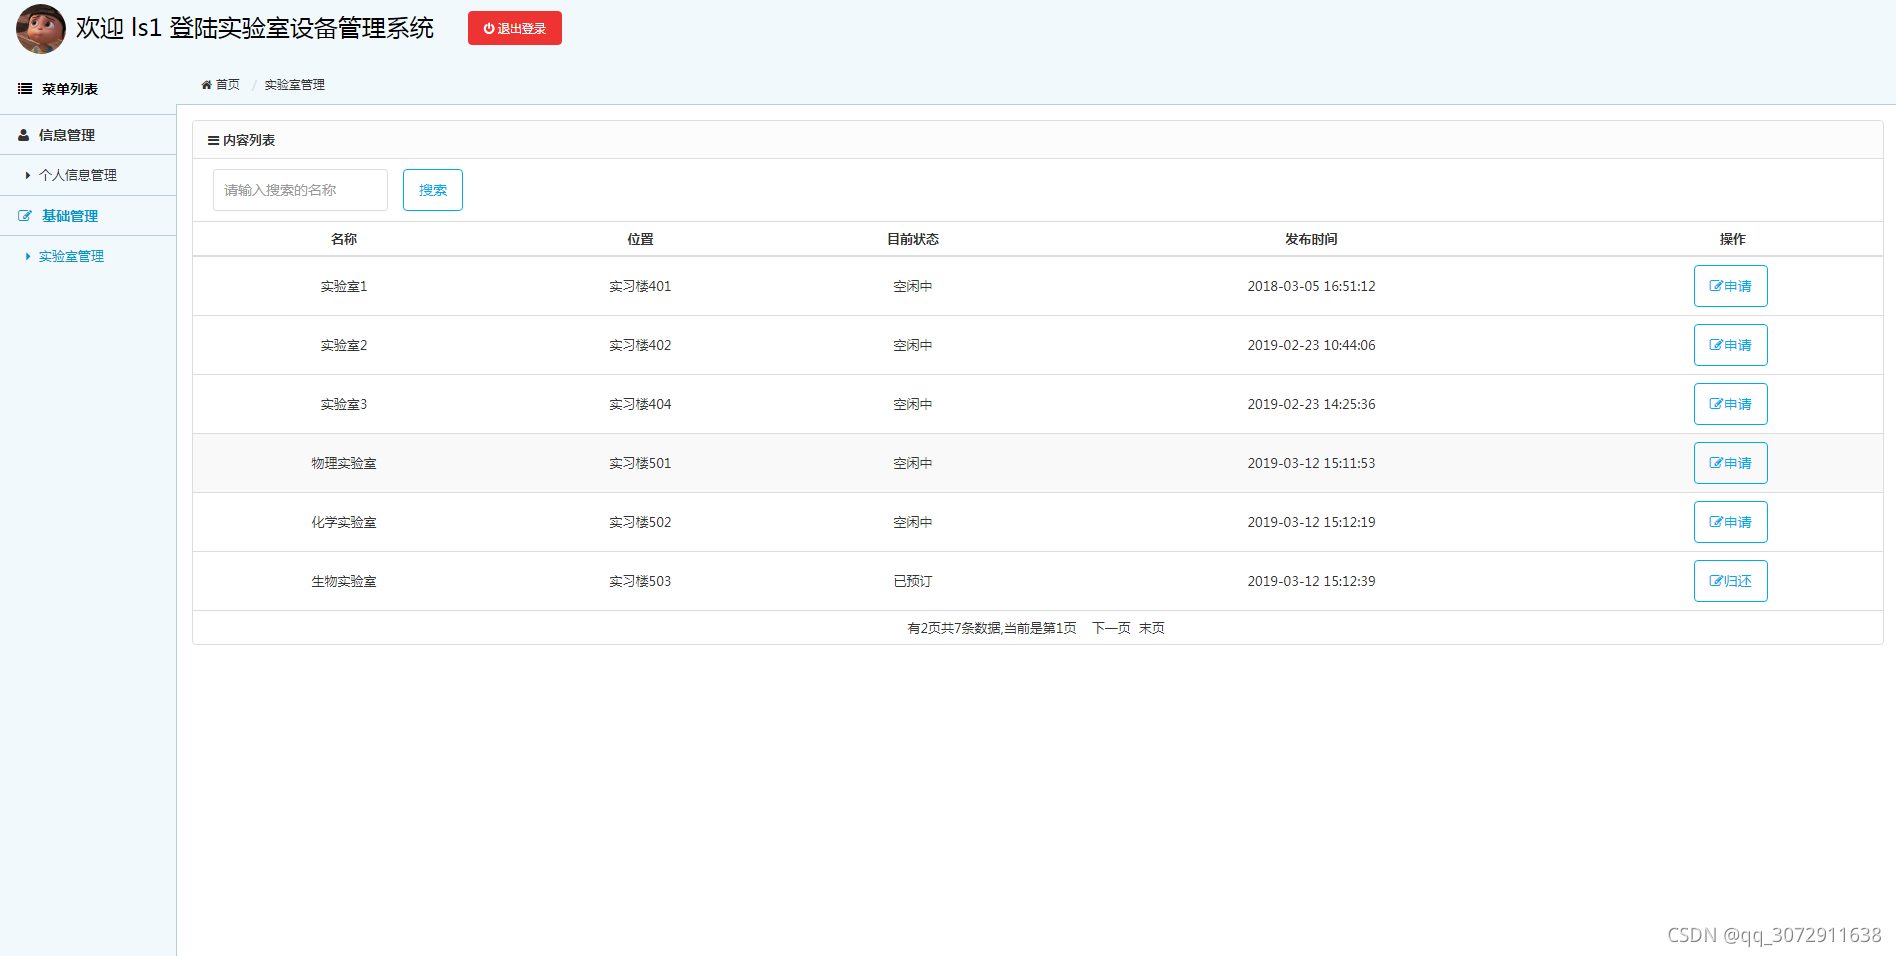Image resolution: width=1896 pixels, height=956 pixels.
Task: Click the 名称 column header
Action: [344, 239]
